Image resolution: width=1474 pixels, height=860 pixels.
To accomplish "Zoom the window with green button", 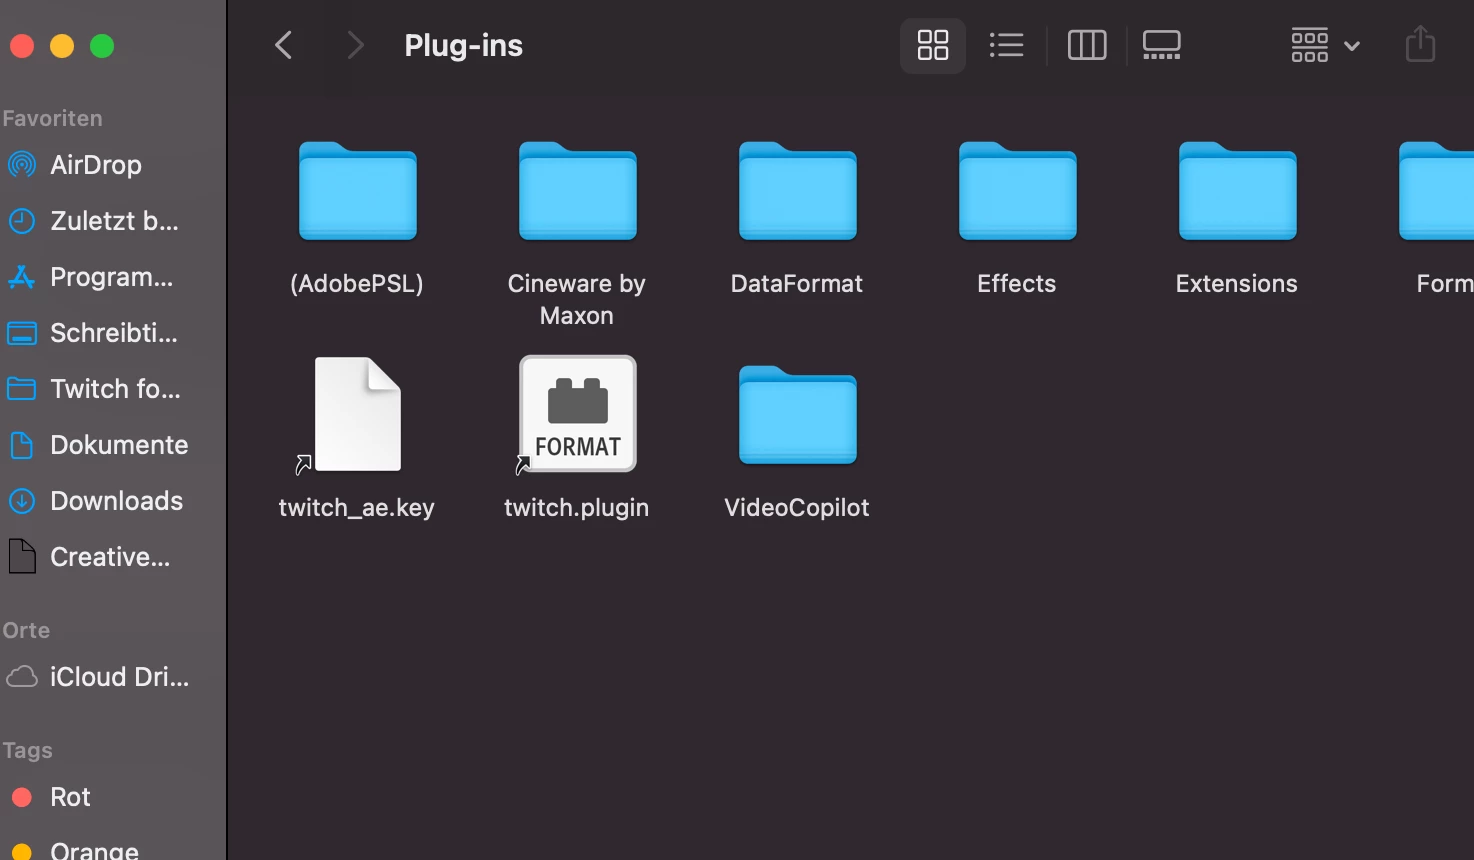I will tap(102, 46).
